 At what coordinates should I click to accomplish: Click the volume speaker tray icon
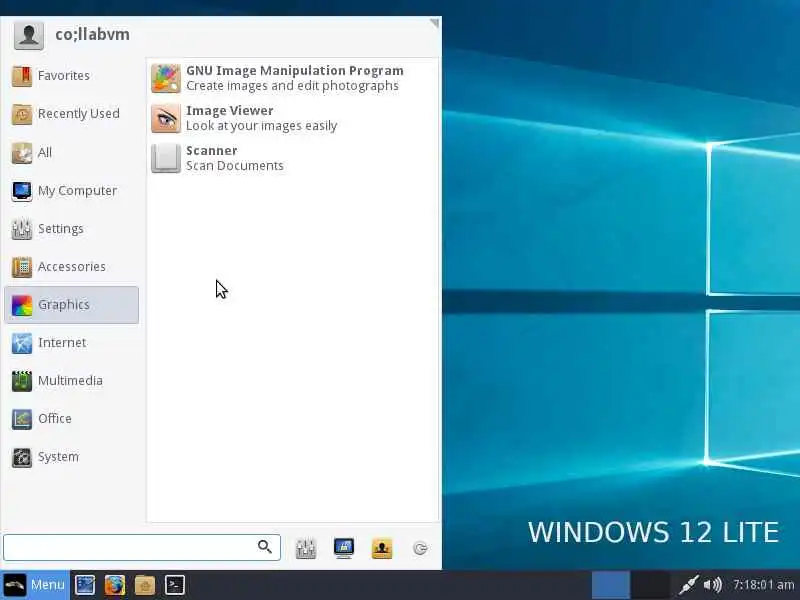click(x=712, y=585)
